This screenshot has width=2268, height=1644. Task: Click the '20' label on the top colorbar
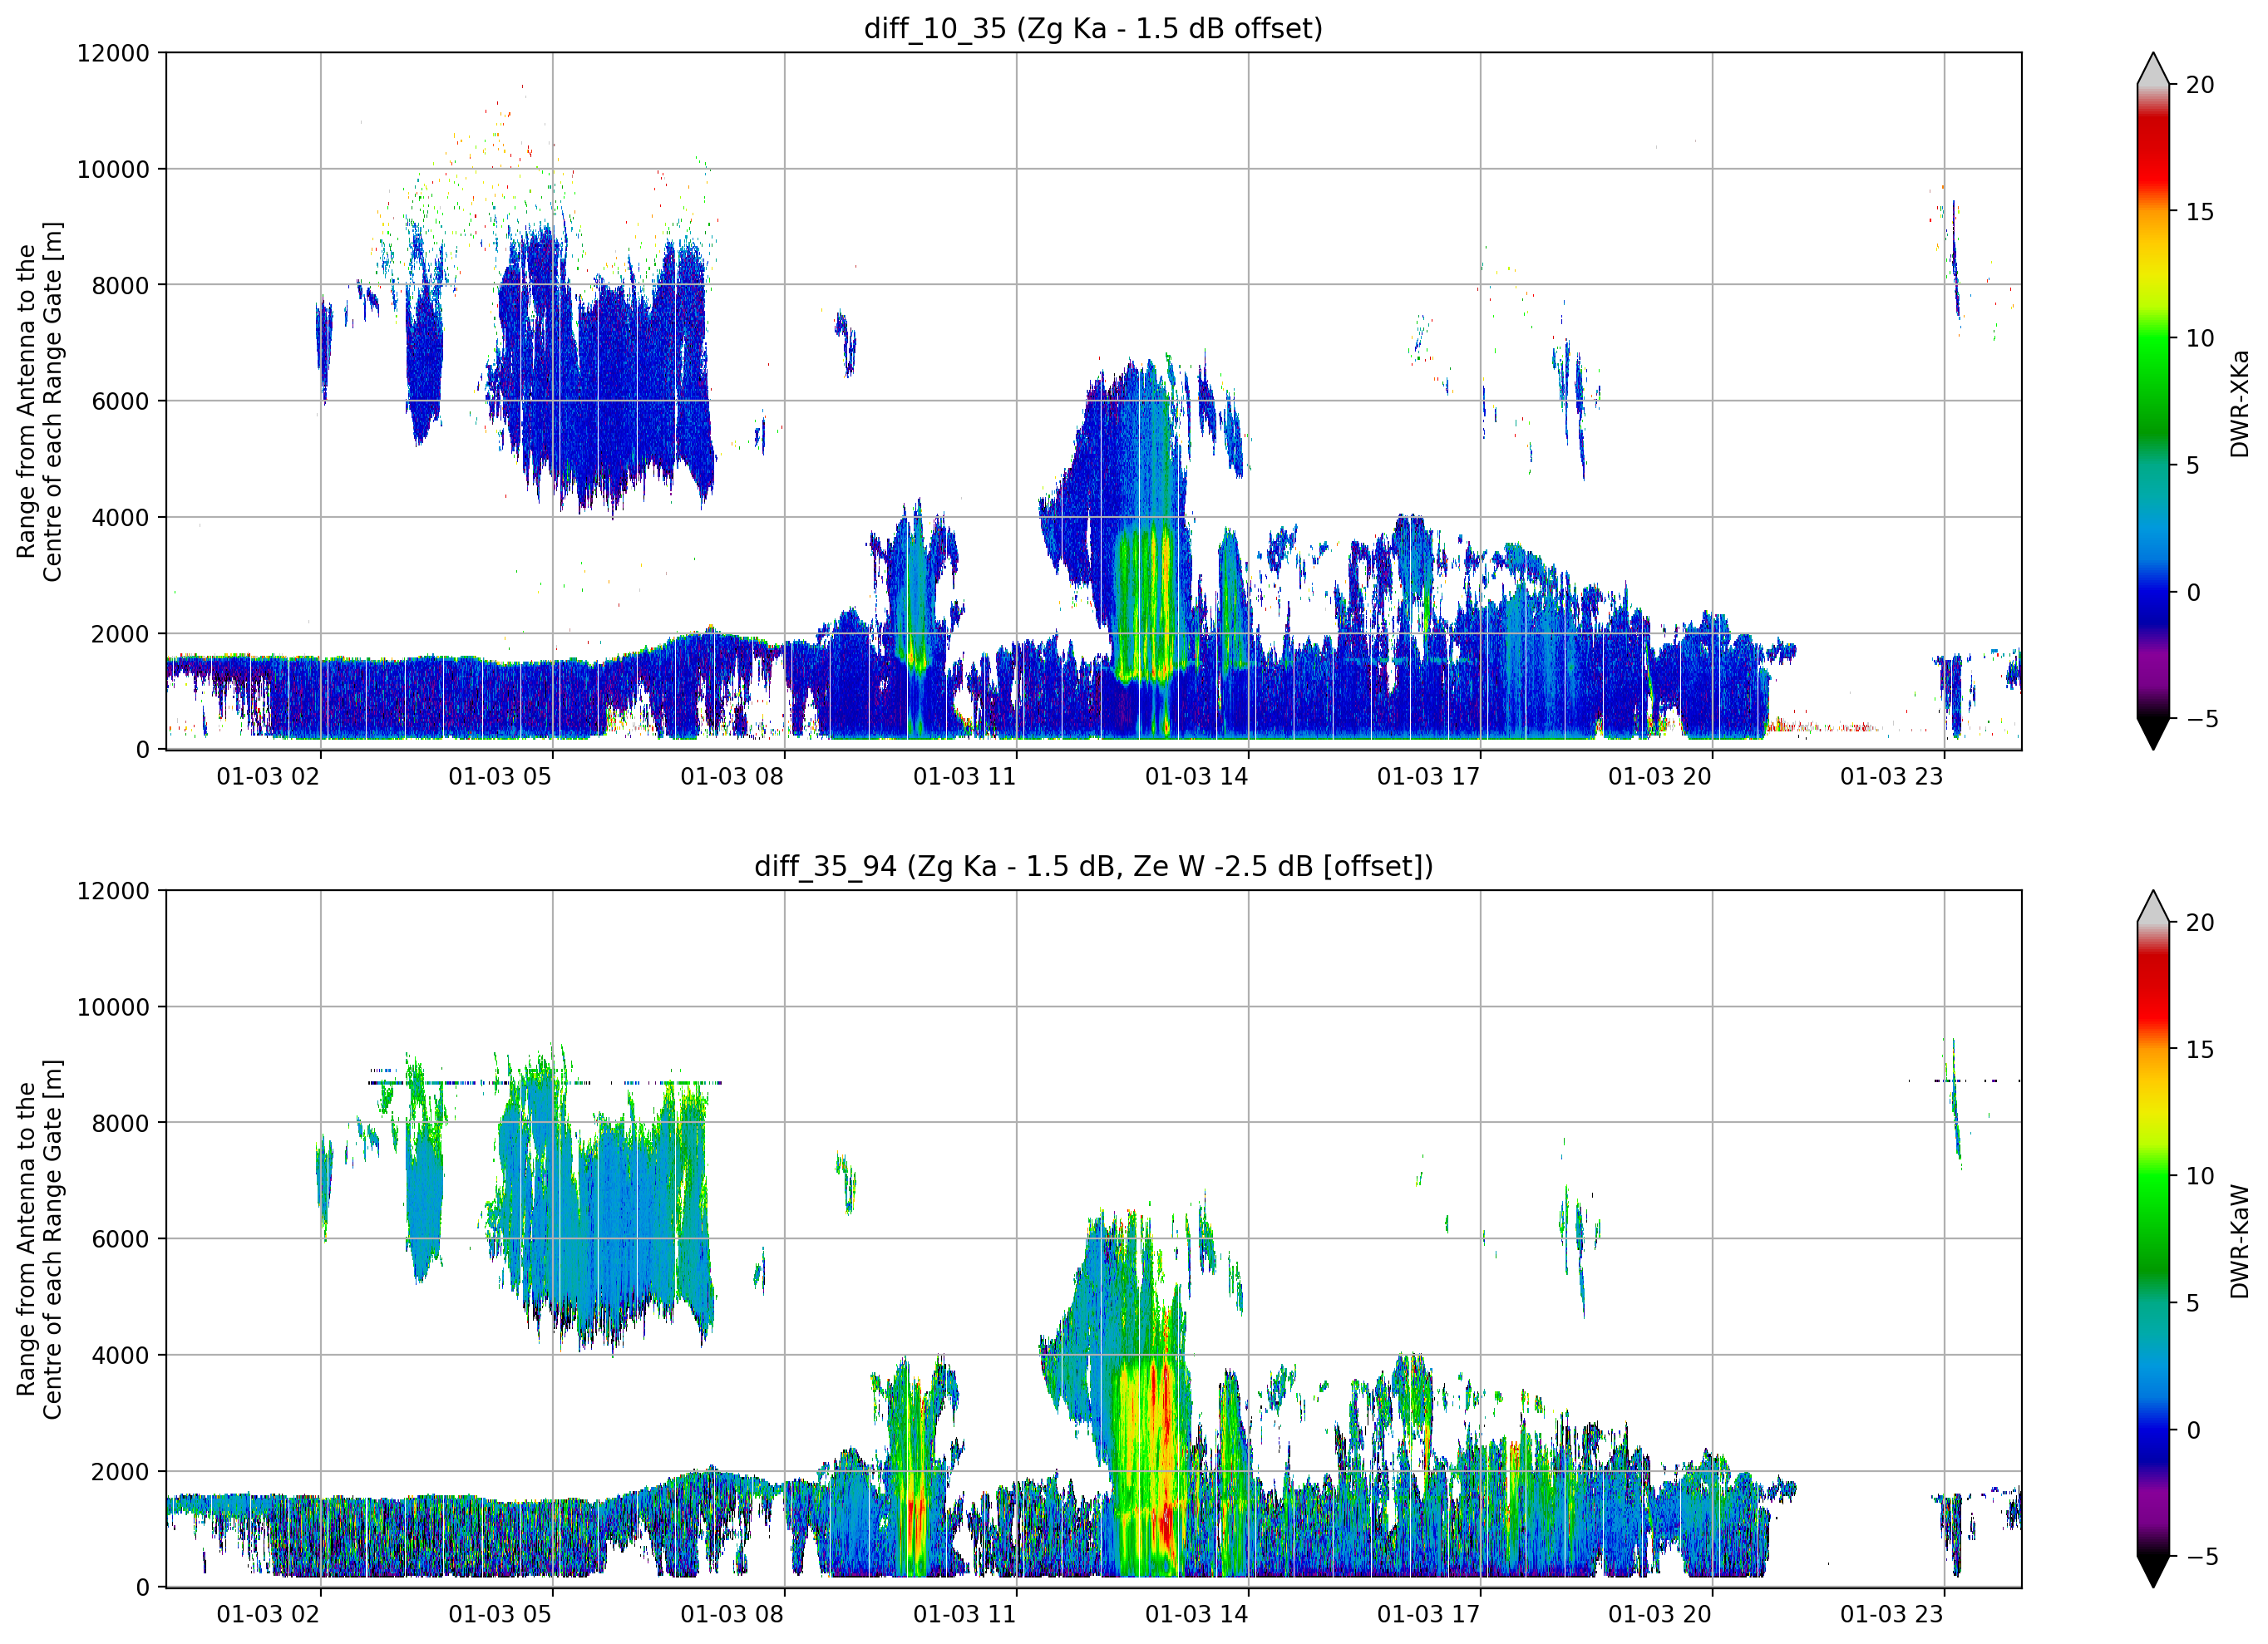tap(2200, 85)
